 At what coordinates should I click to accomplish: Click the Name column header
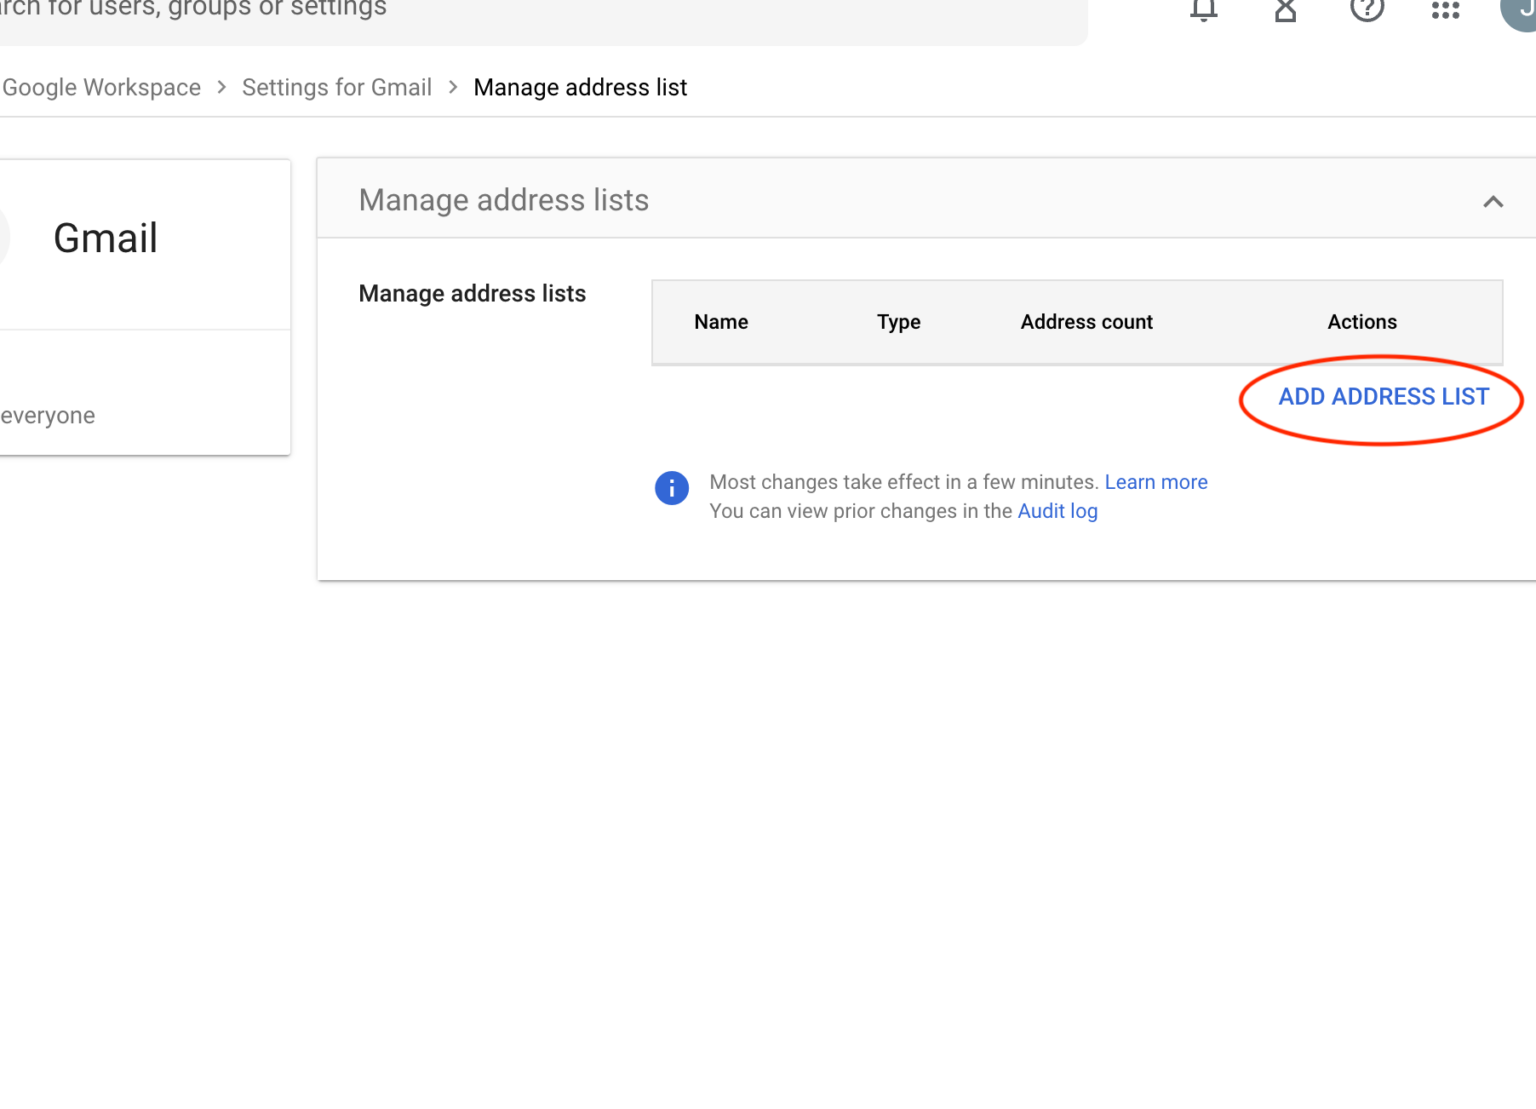[721, 322]
